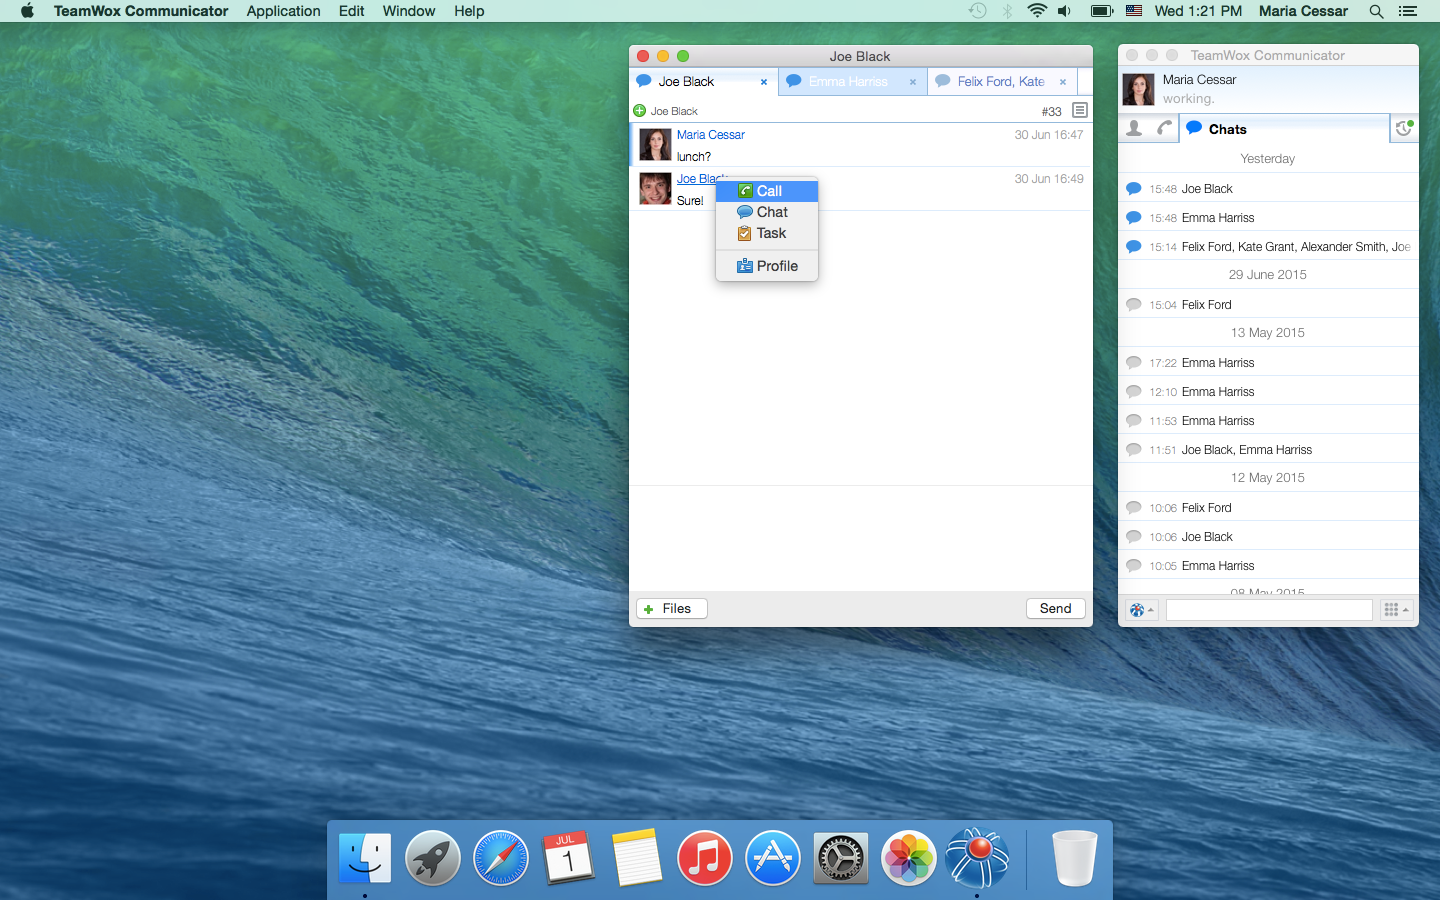Viewport: 1440px width, 900px height.
Task: Click Maria Cessar's avatar in the message
Action: 655,144
